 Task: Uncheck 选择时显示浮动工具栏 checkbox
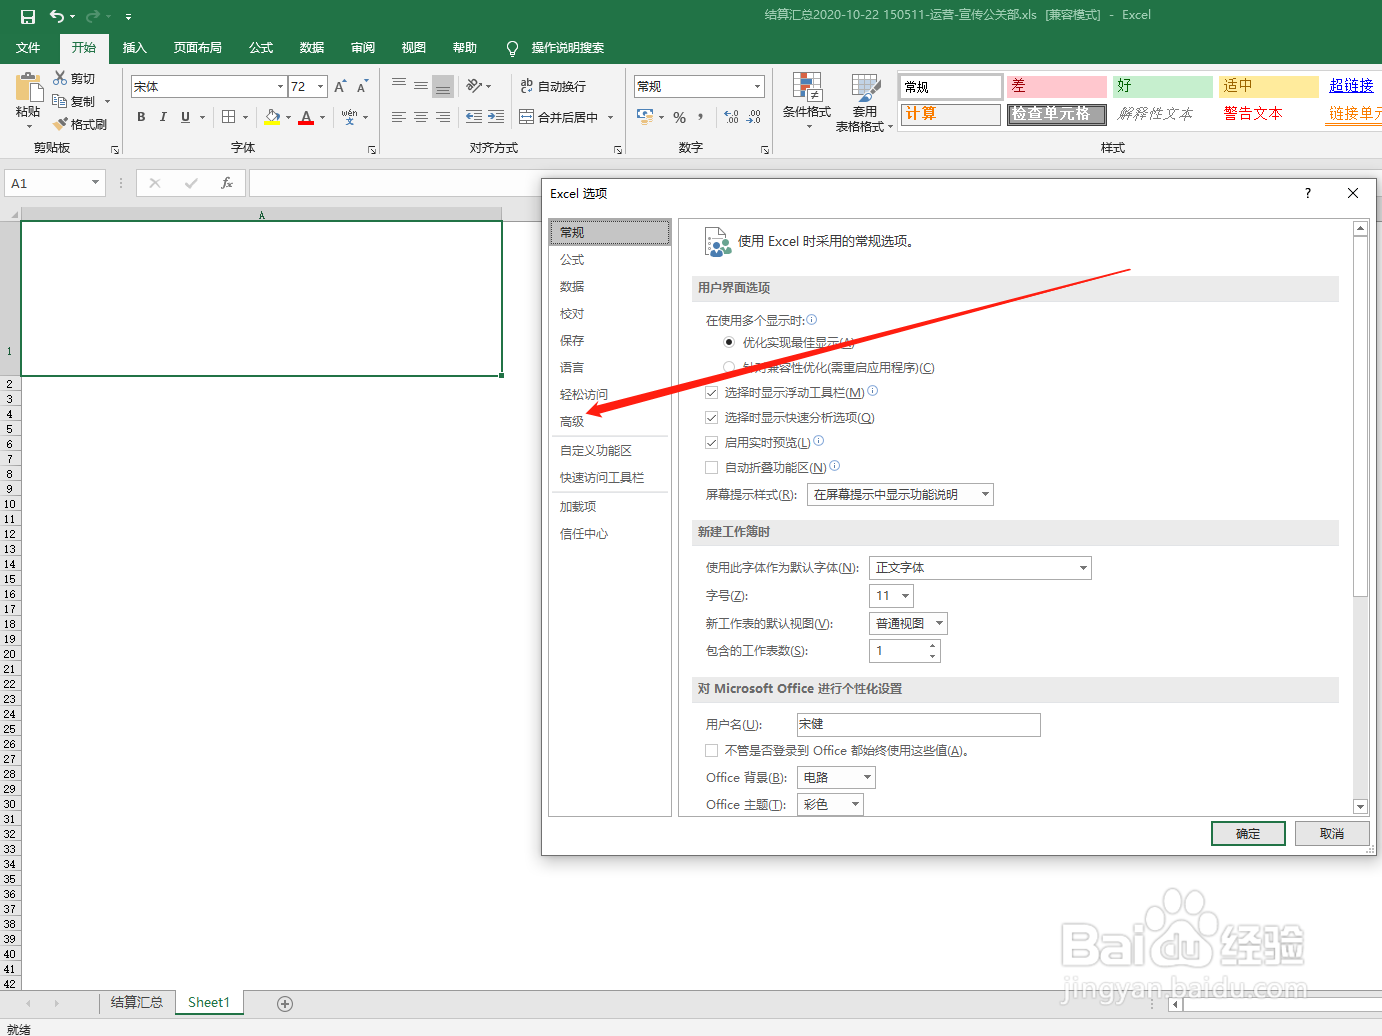pos(712,392)
